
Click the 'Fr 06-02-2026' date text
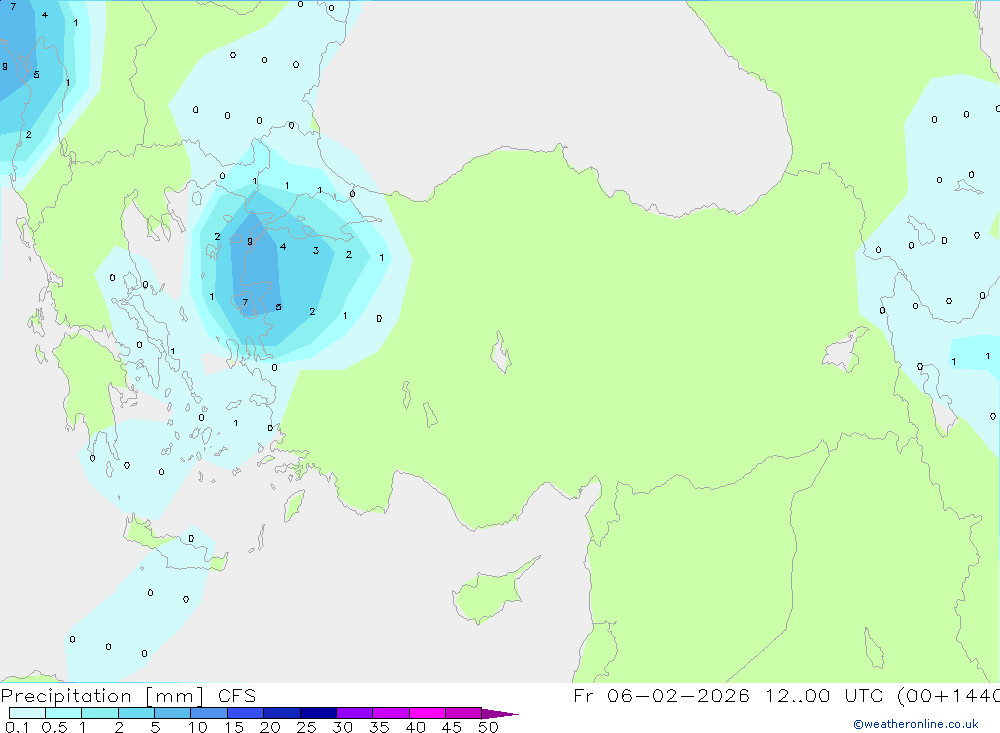(661, 696)
